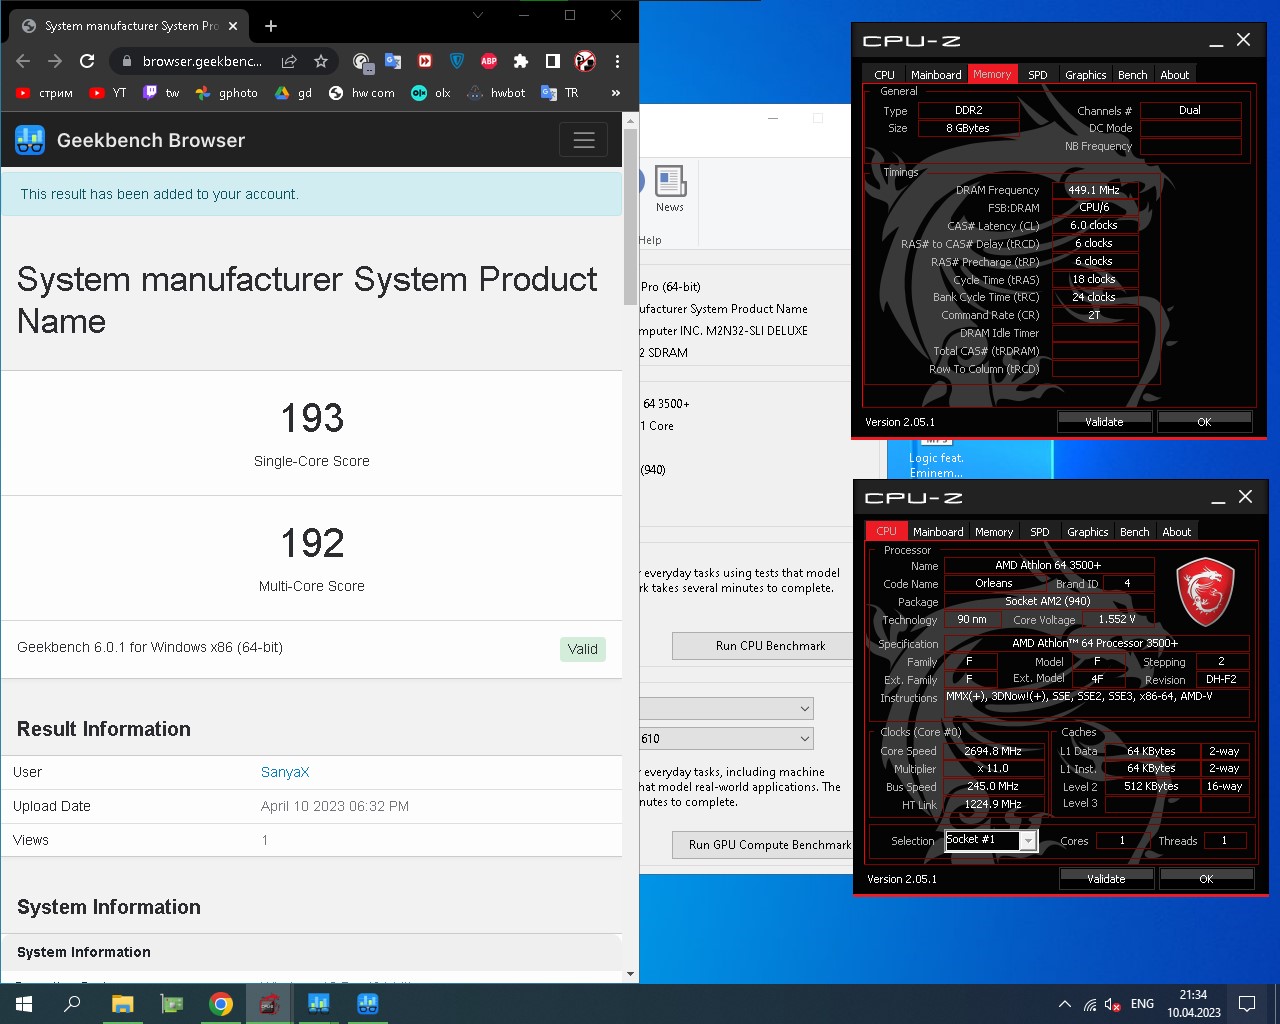This screenshot has height=1024, width=1280.
Task: Open the red fast-forward extension
Action: (425, 61)
